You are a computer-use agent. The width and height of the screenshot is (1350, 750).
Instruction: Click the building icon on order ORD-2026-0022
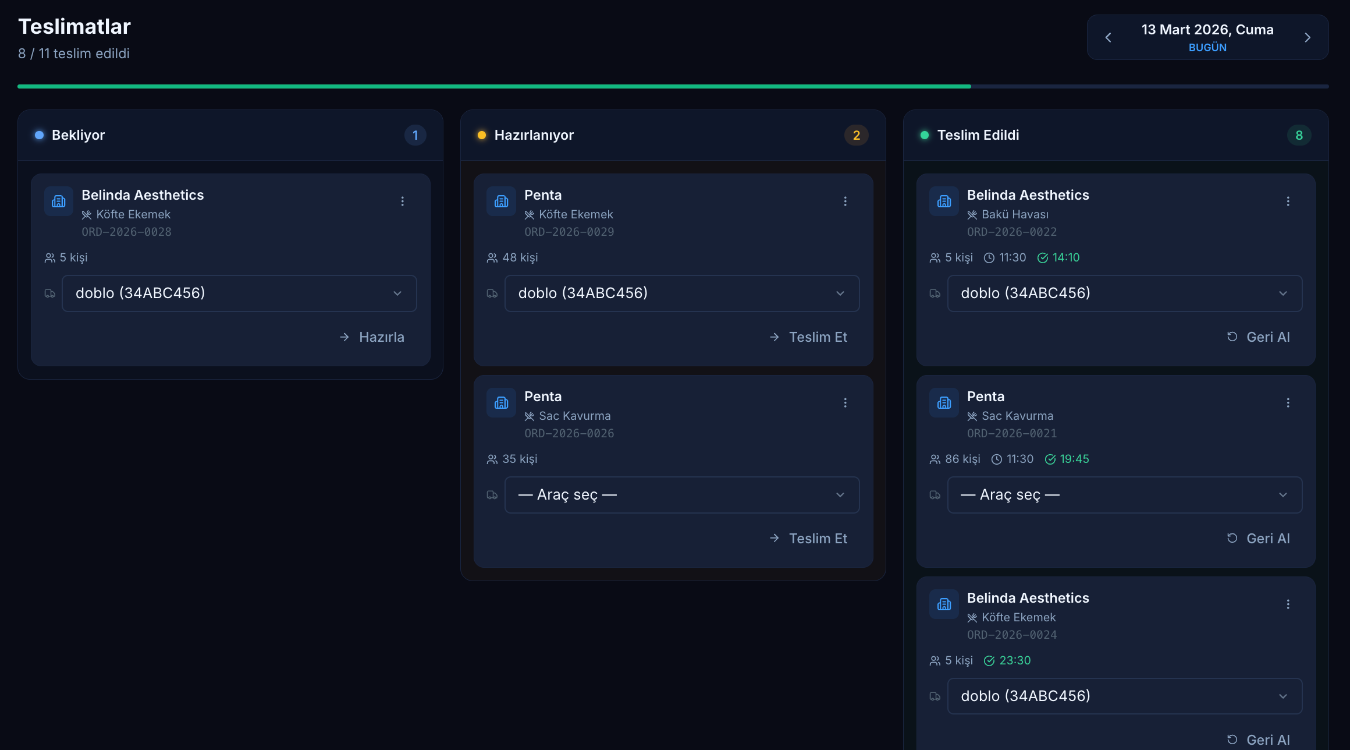tap(944, 201)
